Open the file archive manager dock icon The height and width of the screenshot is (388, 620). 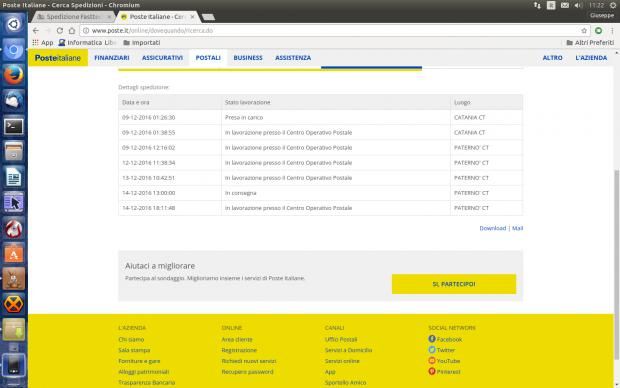(x=13, y=151)
